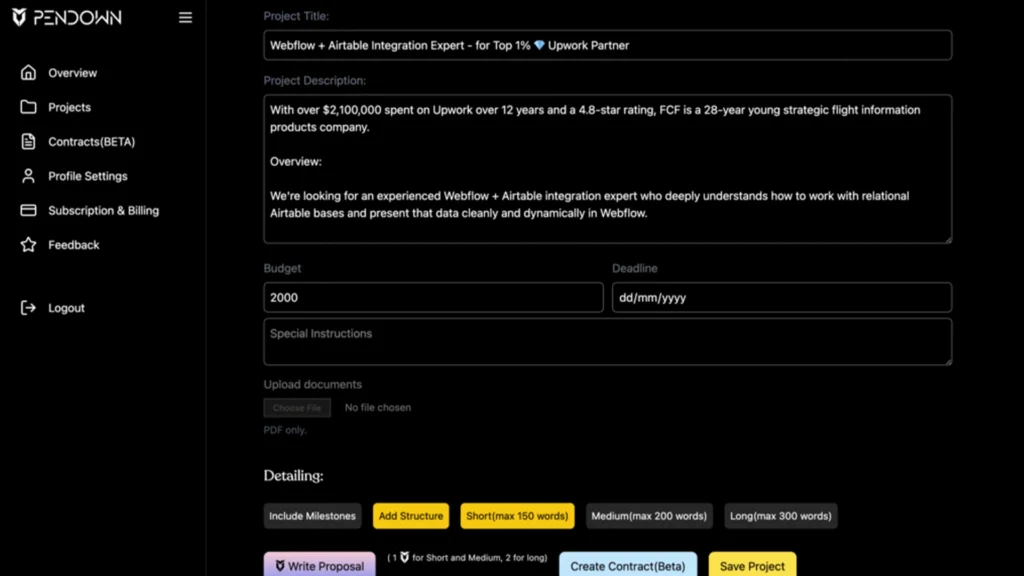
Task: Toggle the Include Milestones option
Action: (312, 516)
